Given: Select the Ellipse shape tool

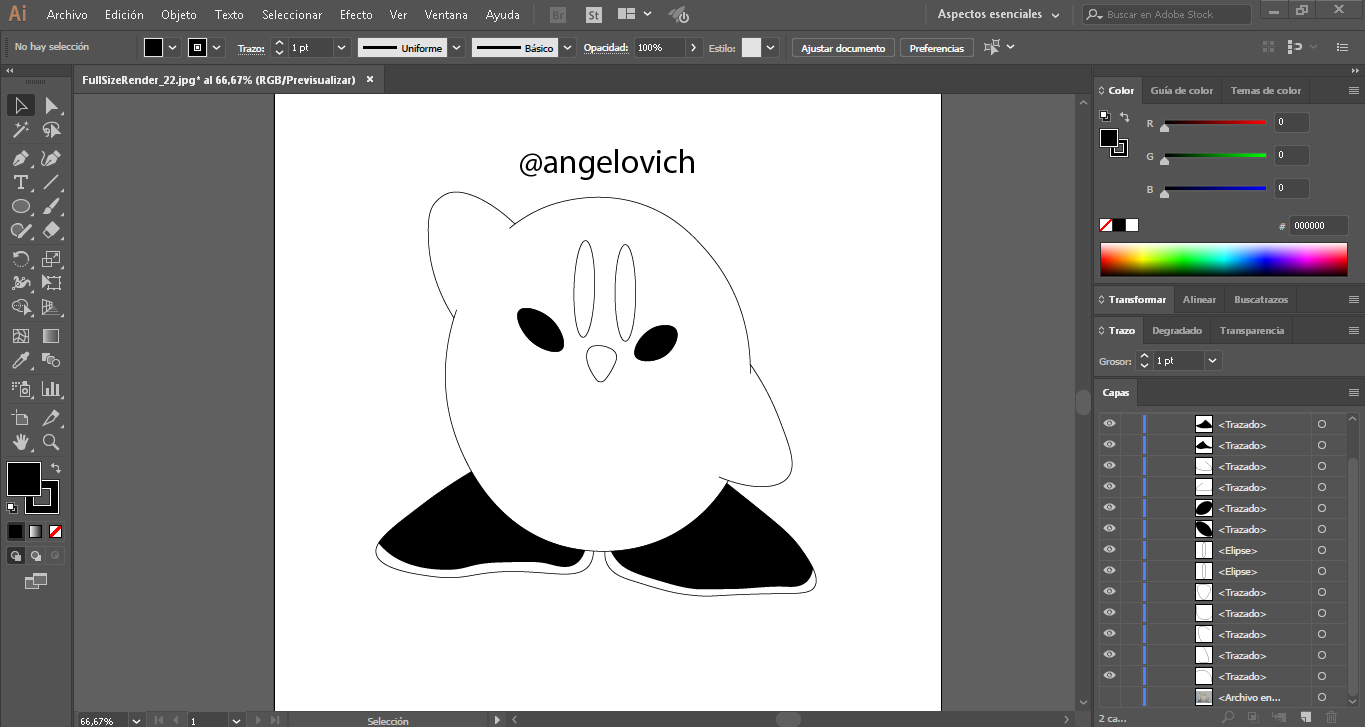Looking at the screenshot, I should [20, 206].
